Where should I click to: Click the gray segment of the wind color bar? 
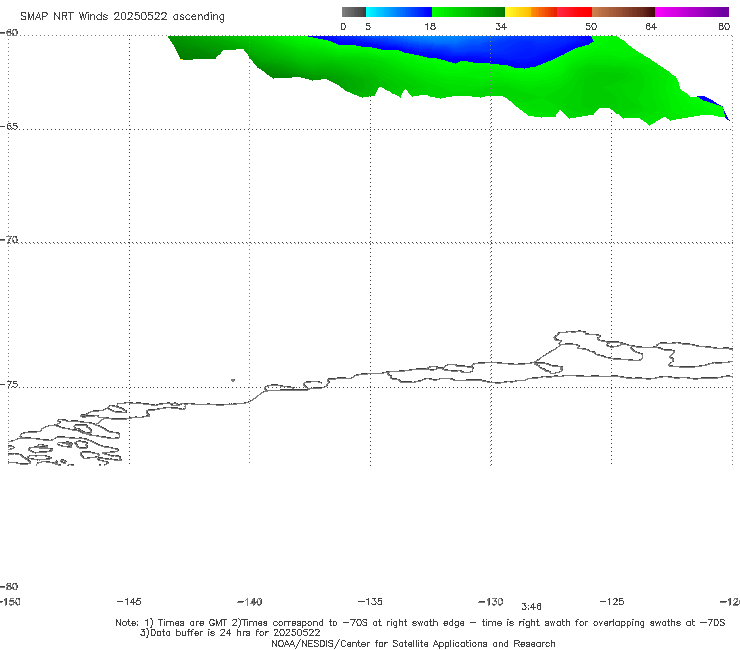click(x=353, y=12)
